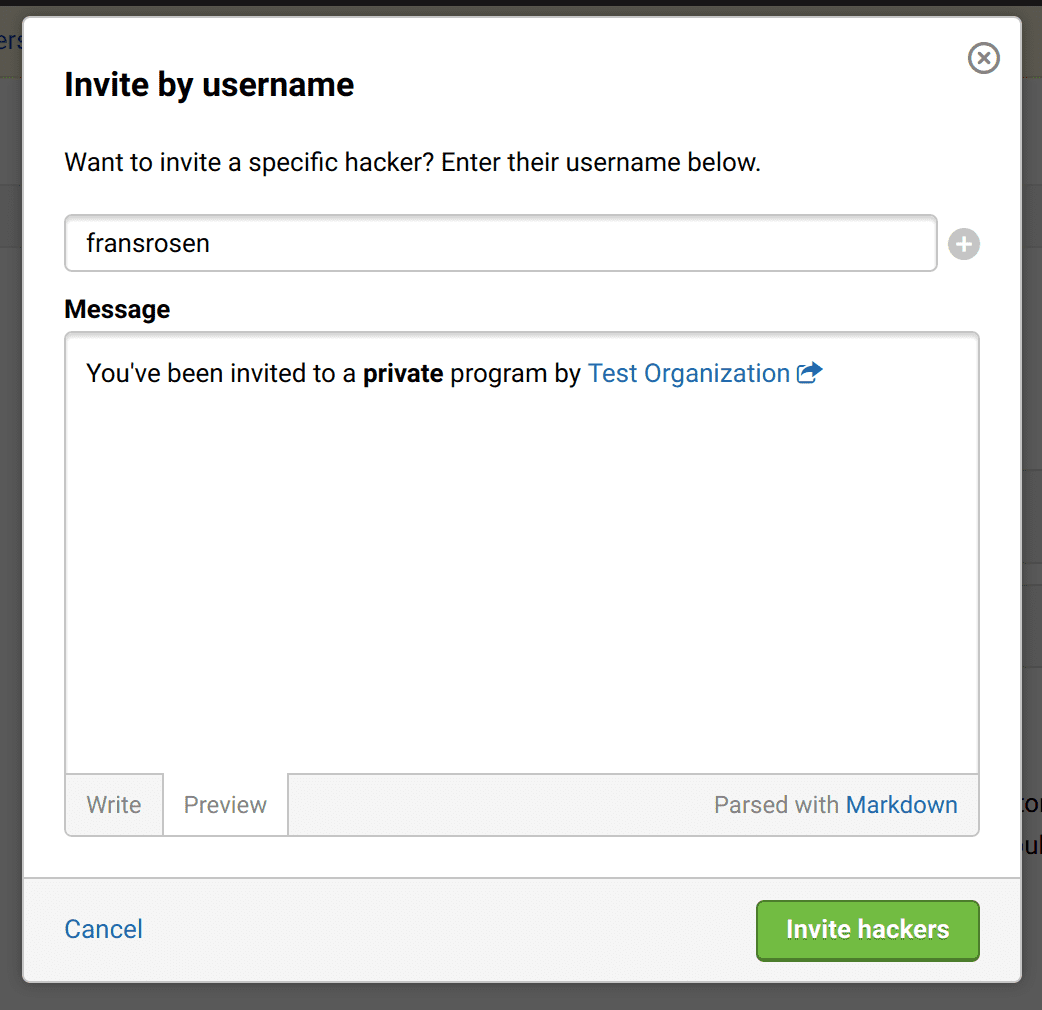Click the empty footer space beside Cancel
This screenshot has width=1042, height=1010.
[x=450, y=929]
